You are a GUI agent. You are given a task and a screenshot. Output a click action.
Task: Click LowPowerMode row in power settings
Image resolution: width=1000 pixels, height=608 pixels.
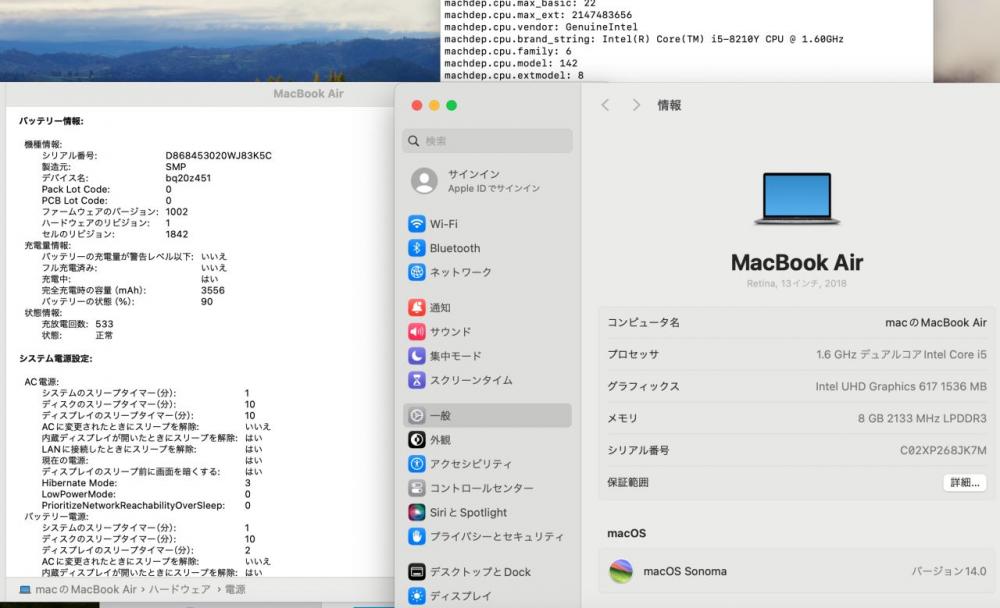click(x=146, y=494)
